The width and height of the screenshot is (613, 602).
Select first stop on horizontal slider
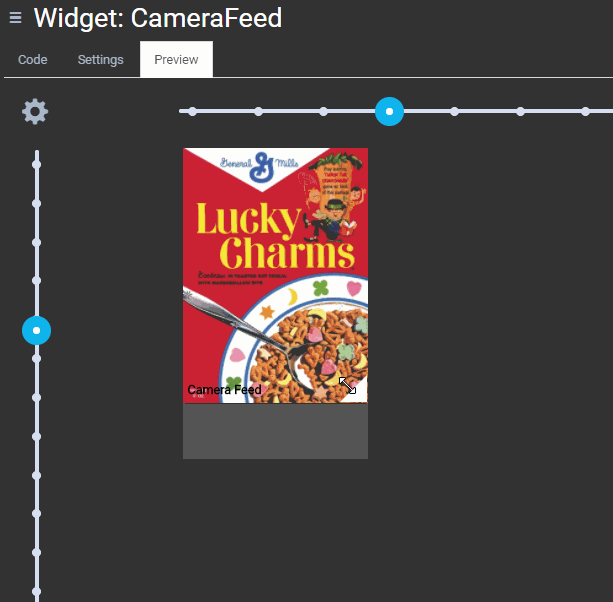pos(192,111)
